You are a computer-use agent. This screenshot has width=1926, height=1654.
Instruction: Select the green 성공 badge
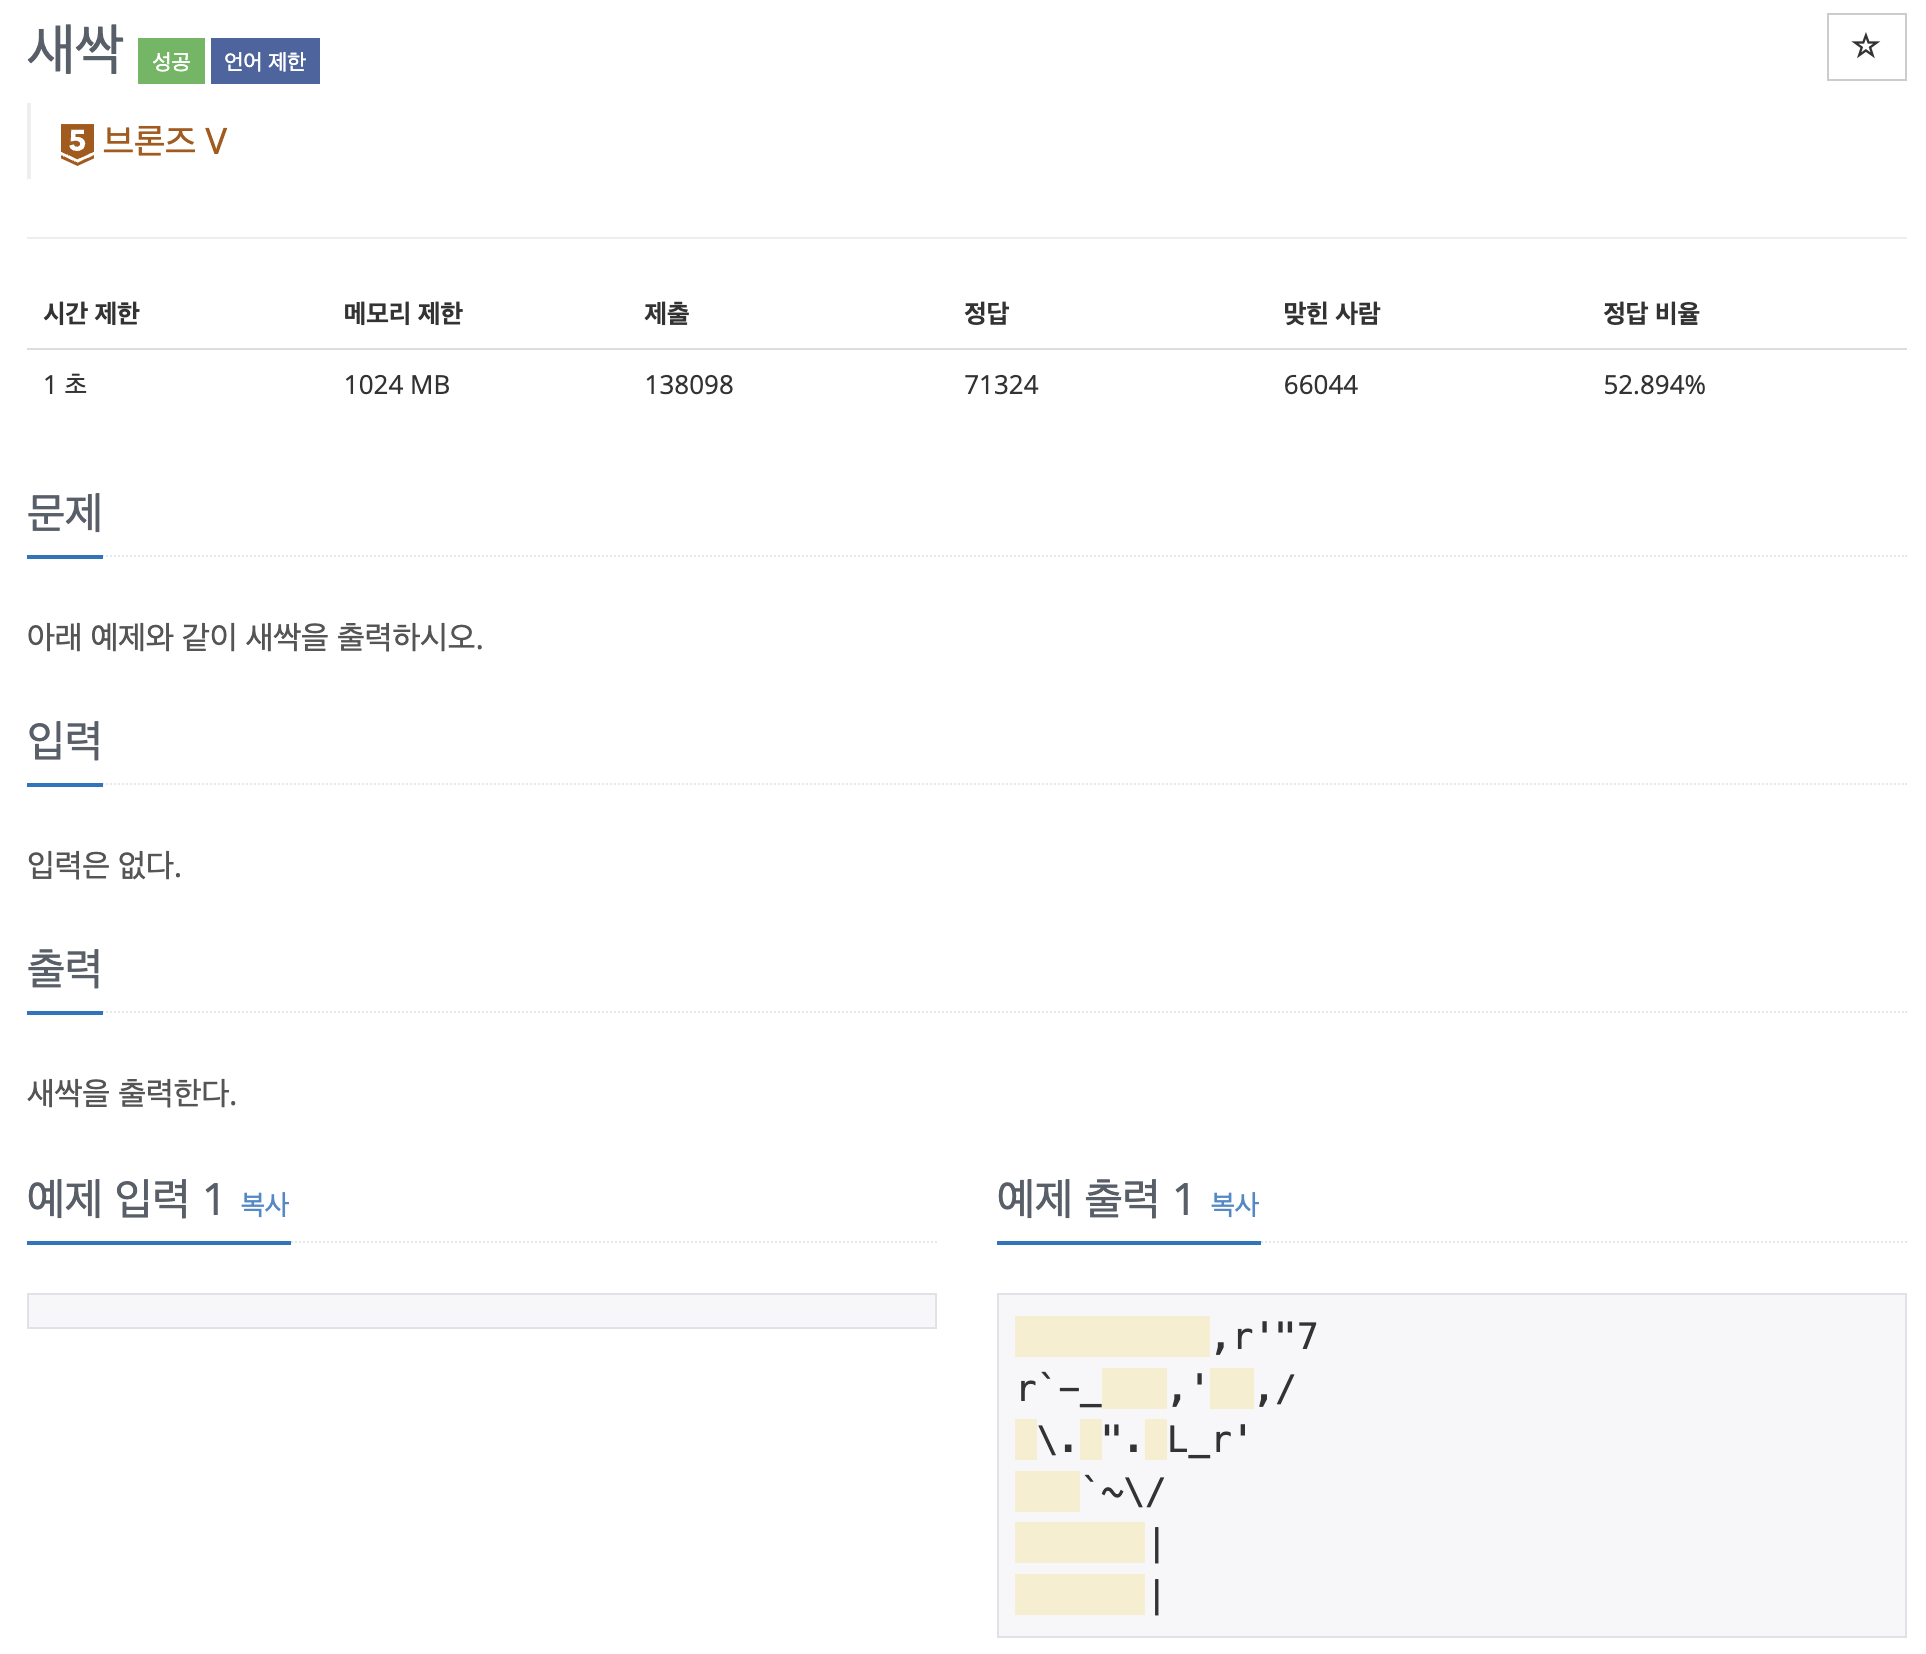171,61
